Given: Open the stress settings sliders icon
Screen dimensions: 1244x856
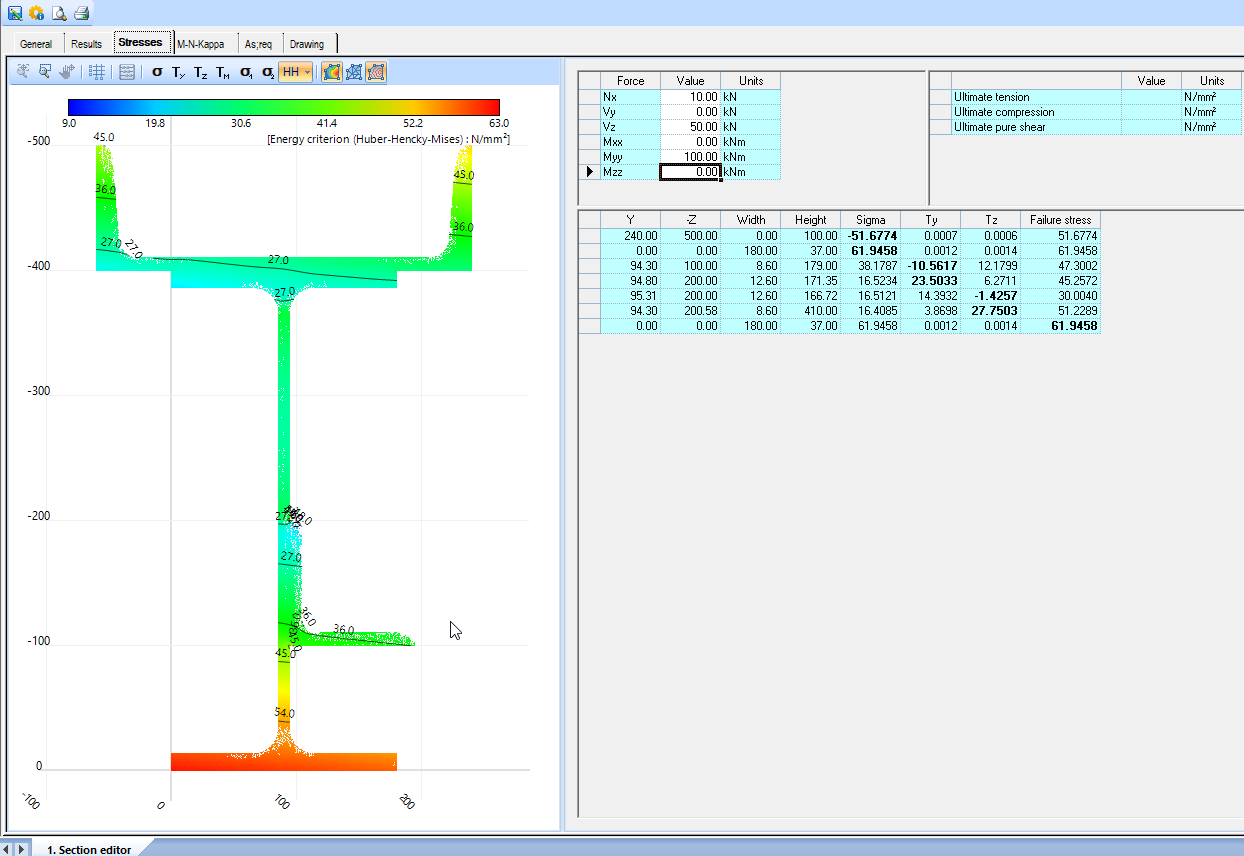Looking at the screenshot, I should click(x=127, y=72).
